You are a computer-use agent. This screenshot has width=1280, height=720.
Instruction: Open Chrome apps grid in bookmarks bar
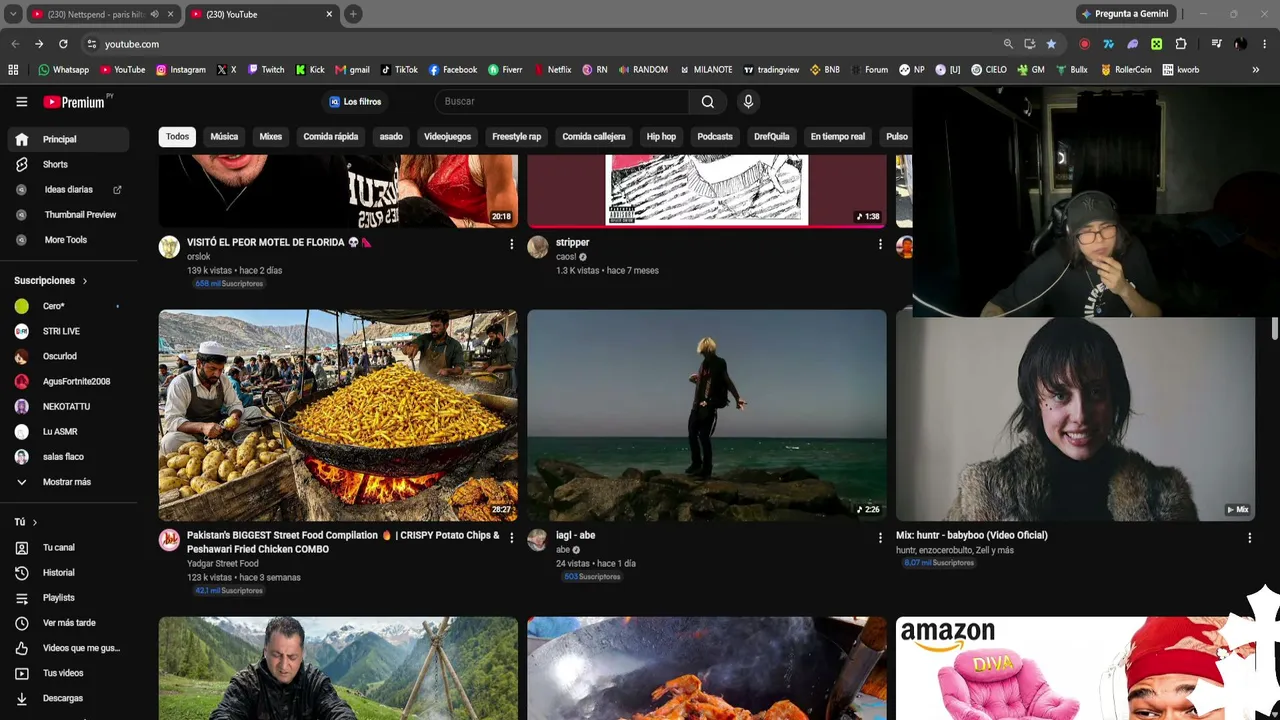13,70
